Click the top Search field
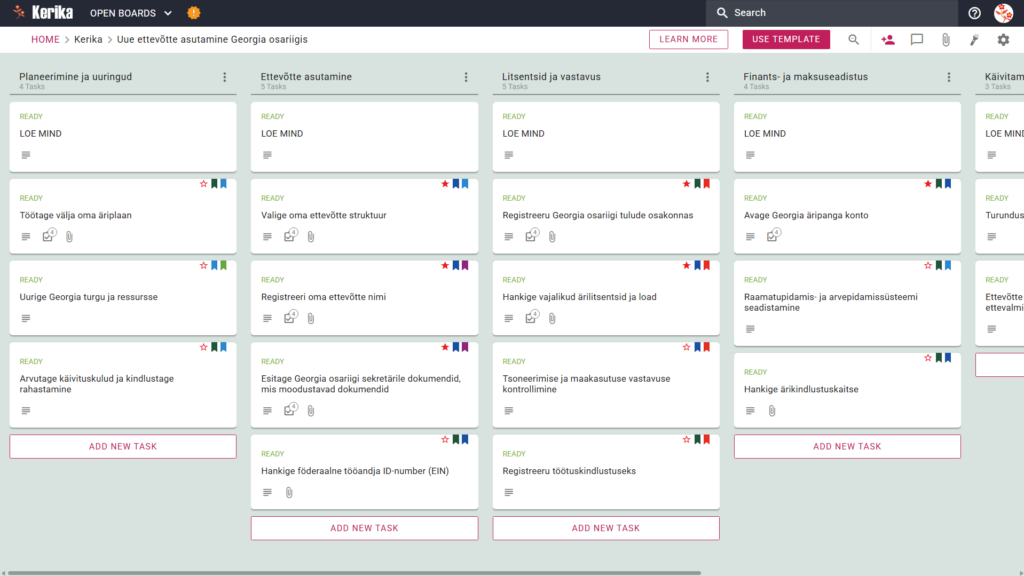This screenshot has width=1024, height=576. (831, 13)
